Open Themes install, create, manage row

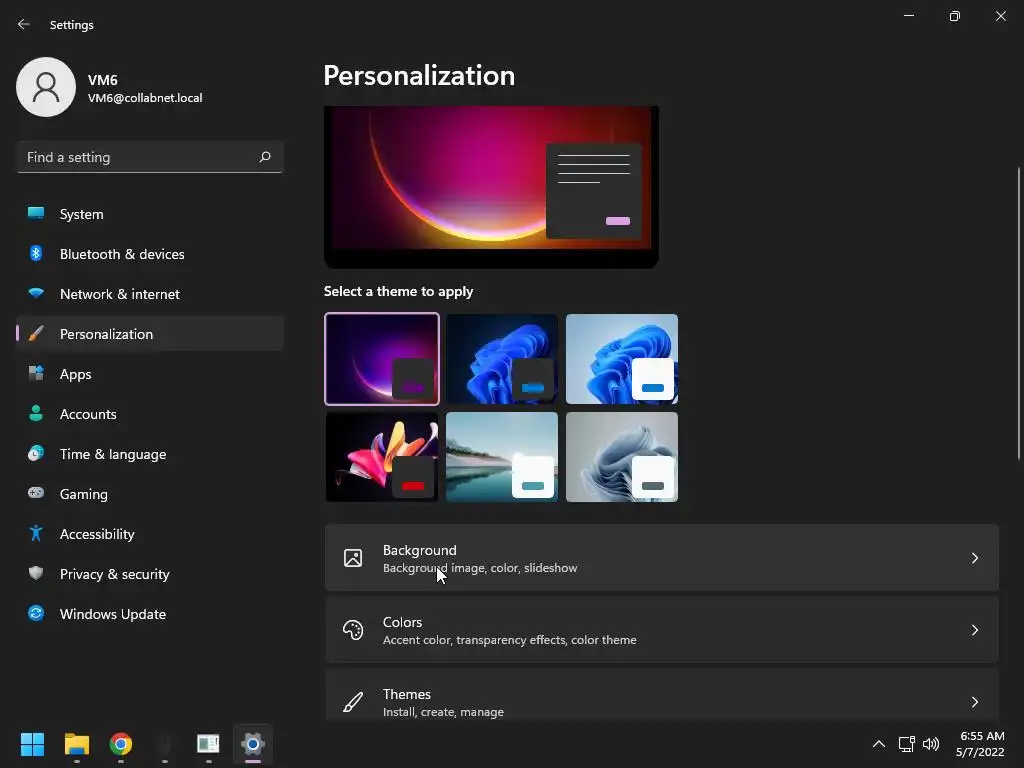(x=662, y=695)
